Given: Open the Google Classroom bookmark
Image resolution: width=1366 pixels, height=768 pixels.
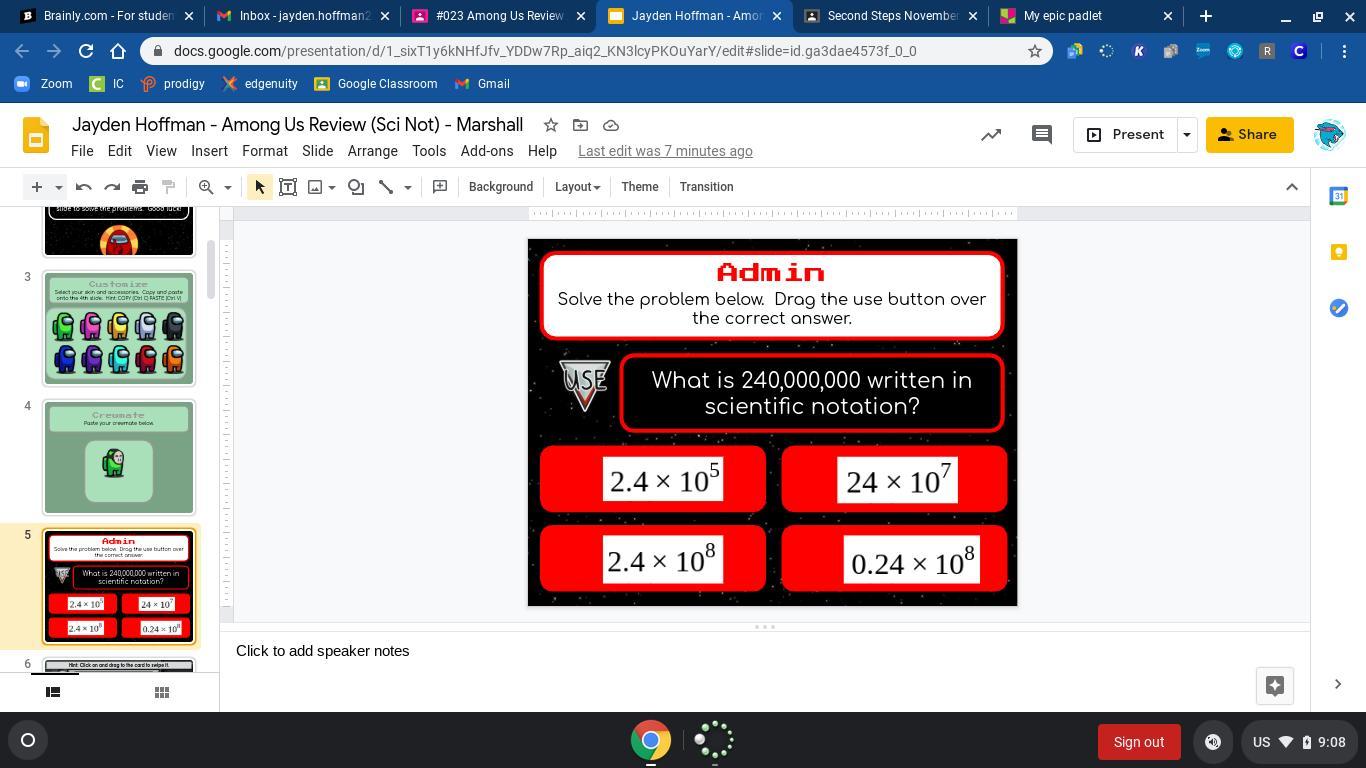Looking at the screenshot, I should [x=376, y=84].
